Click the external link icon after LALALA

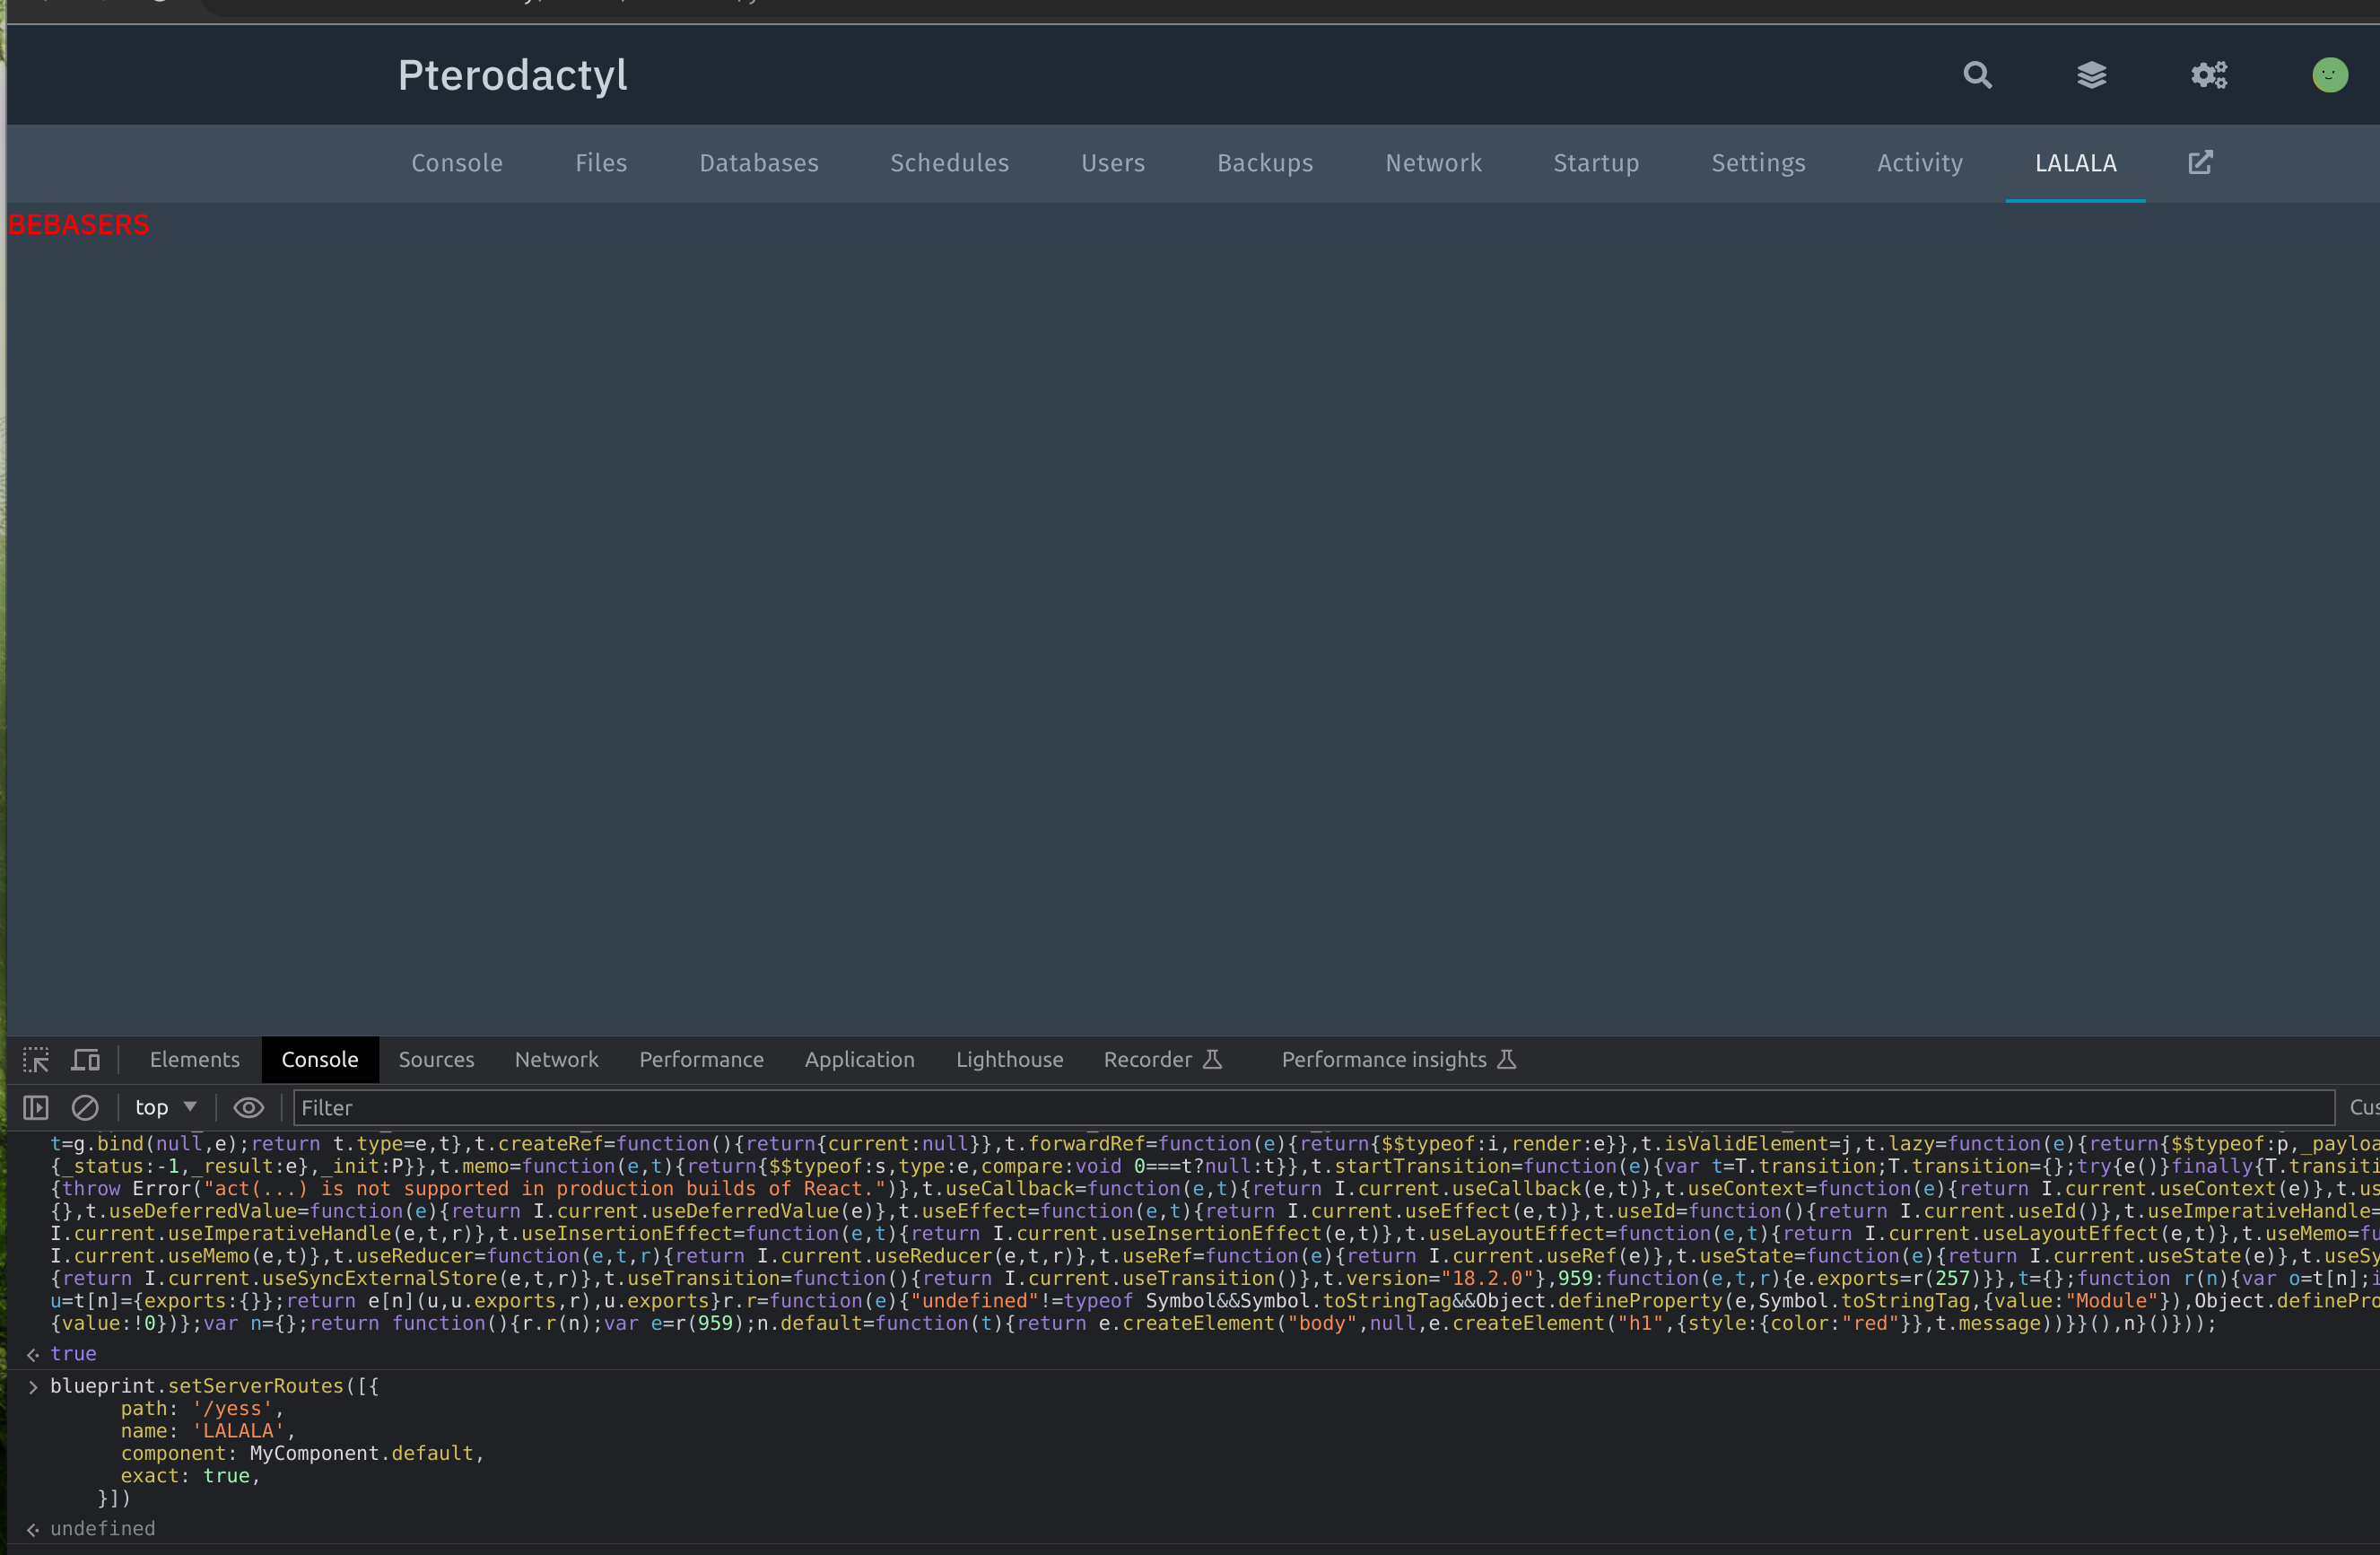pos(2200,163)
